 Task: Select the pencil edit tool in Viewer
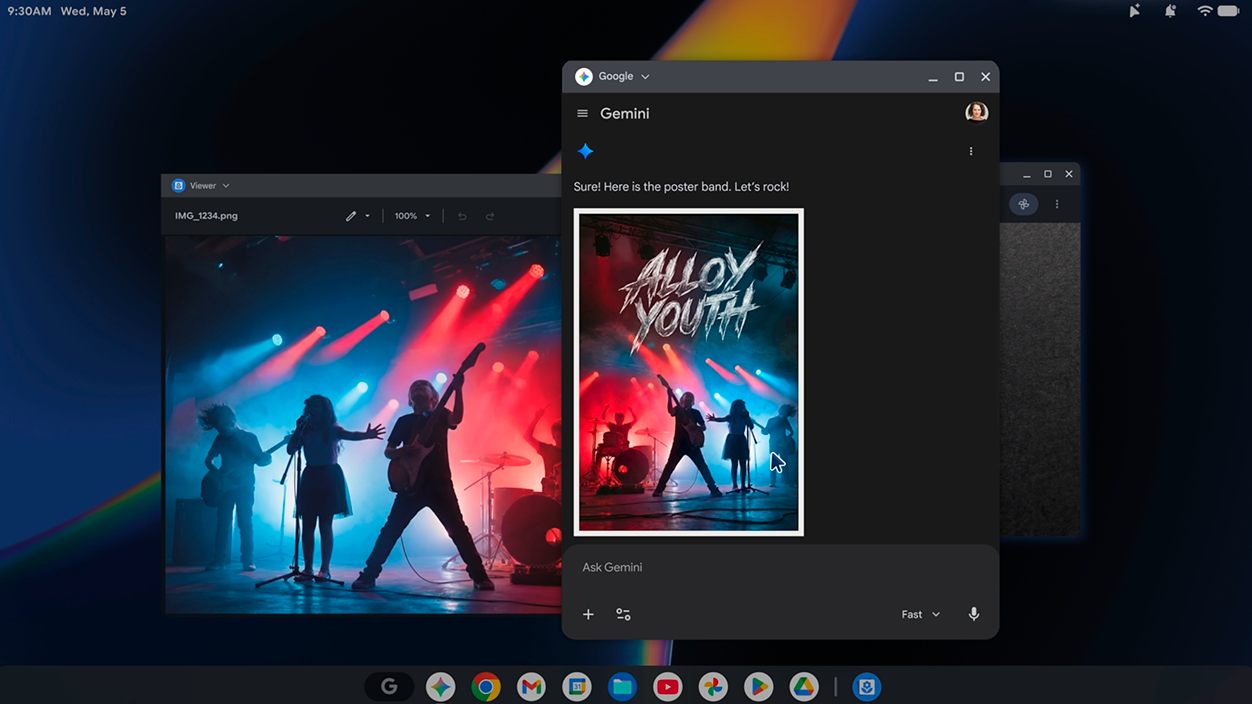(351, 216)
